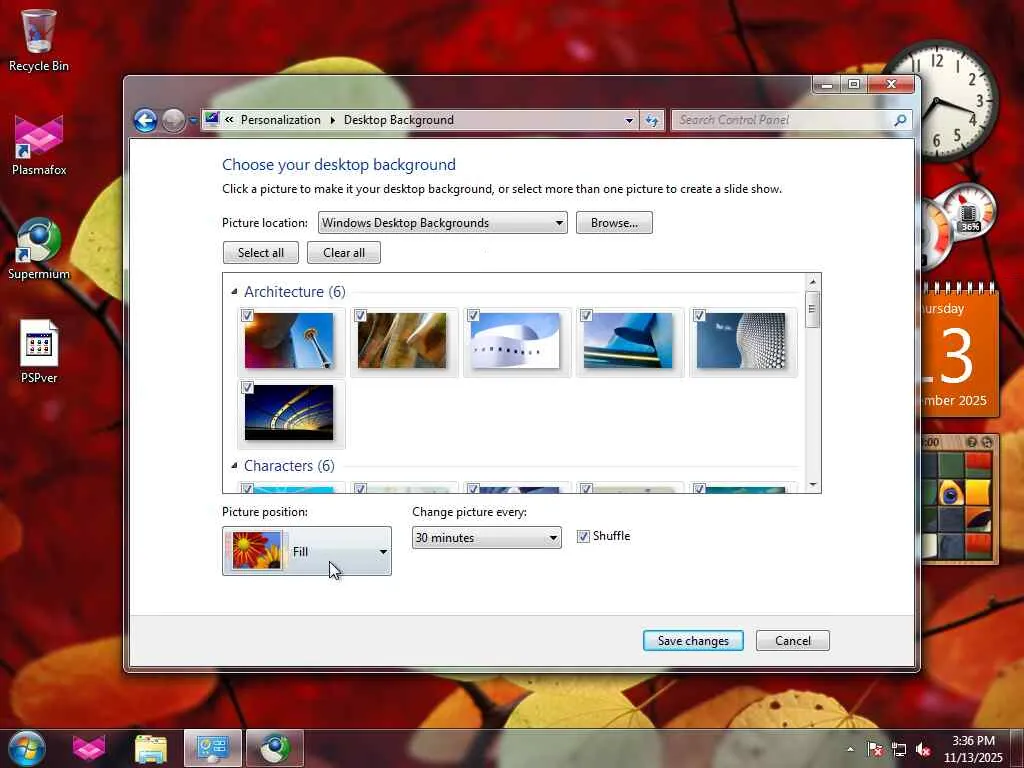Click the picture puzzle gadget
This screenshot has width=1024, height=768.
click(959, 499)
